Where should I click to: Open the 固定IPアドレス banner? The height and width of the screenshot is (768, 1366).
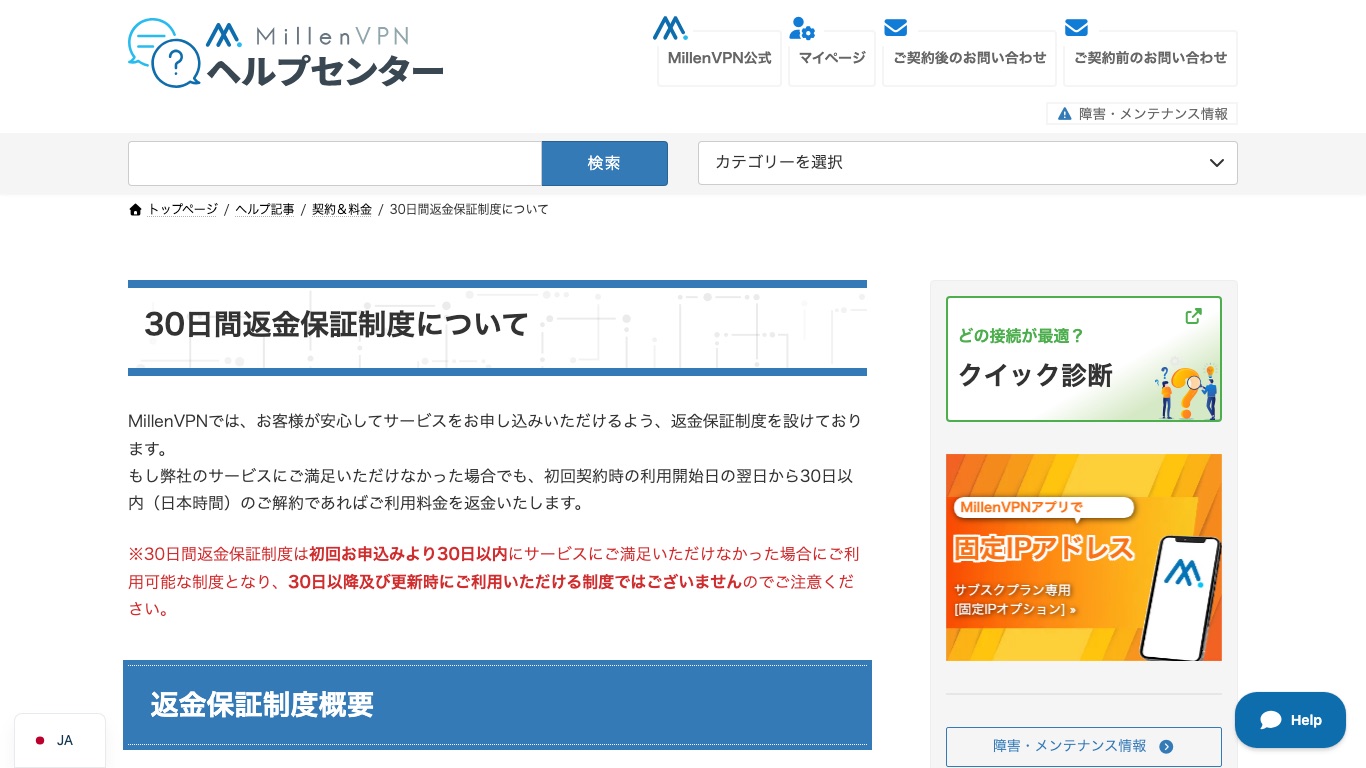click(1084, 557)
